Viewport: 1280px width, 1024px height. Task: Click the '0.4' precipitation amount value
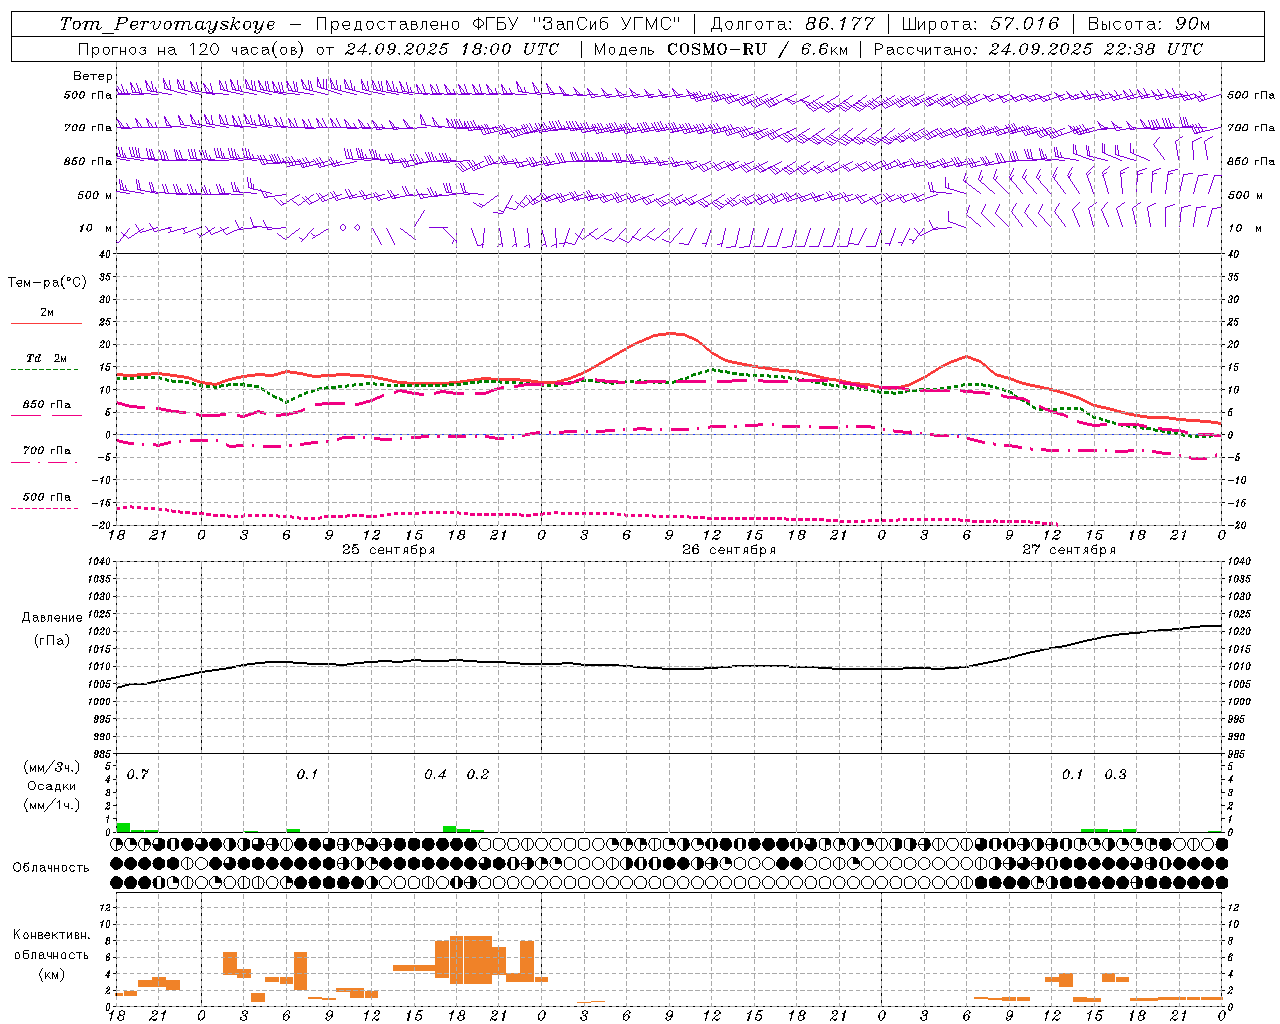435,774
